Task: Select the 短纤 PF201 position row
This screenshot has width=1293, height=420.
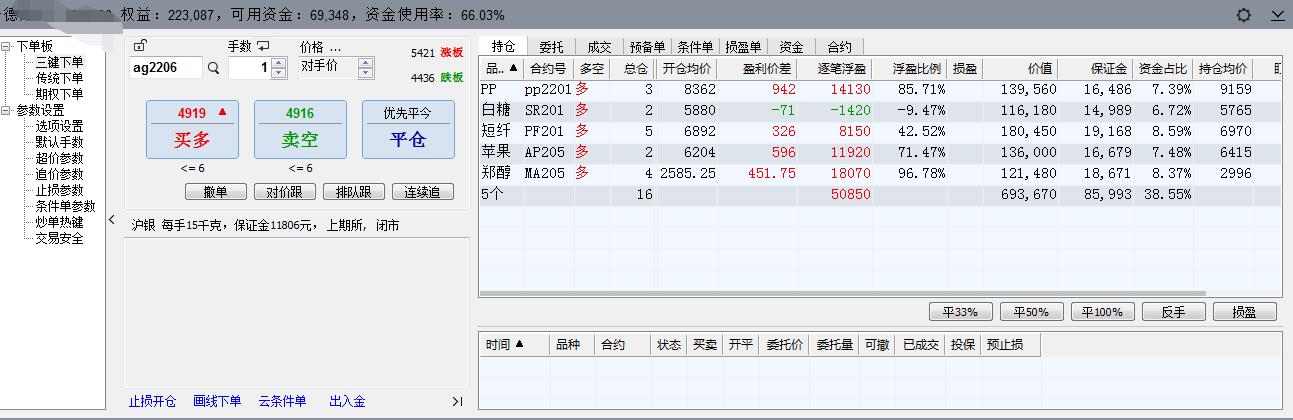Action: pyautogui.click(x=880, y=132)
